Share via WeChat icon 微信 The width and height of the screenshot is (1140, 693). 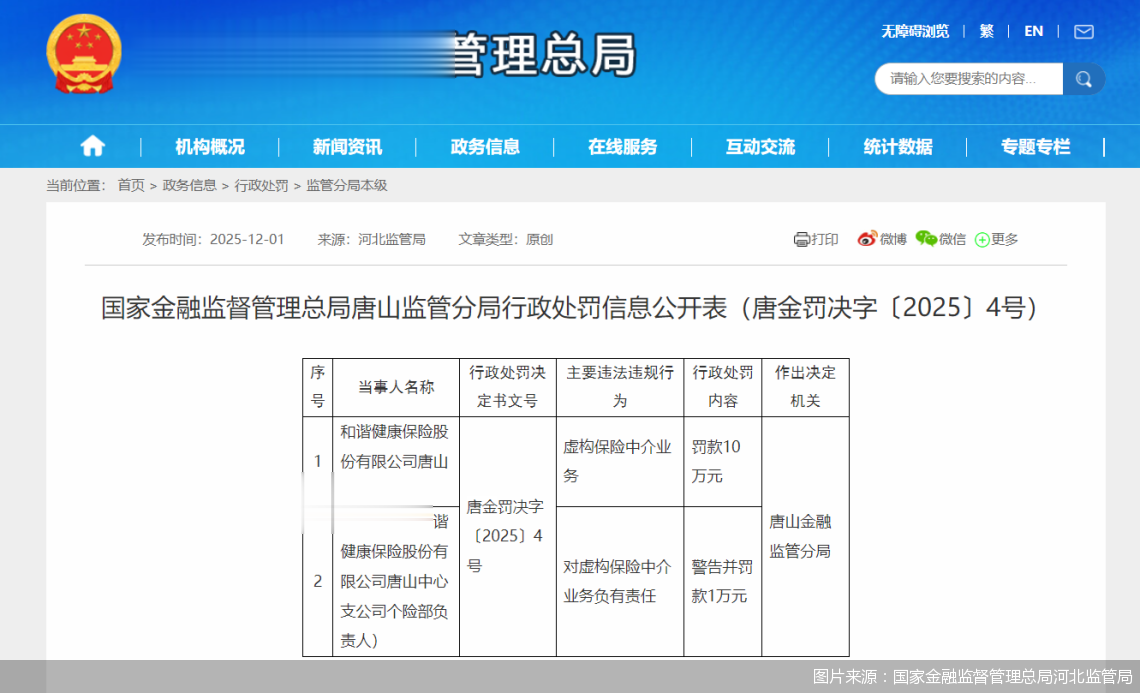click(940, 239)
